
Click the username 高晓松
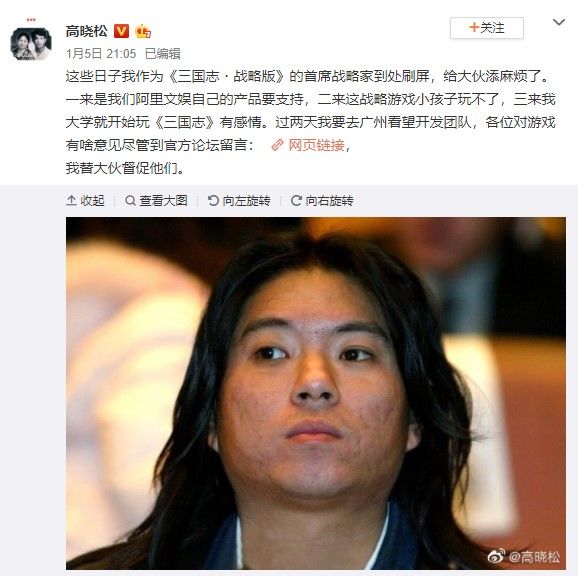[x=87, y=31]
